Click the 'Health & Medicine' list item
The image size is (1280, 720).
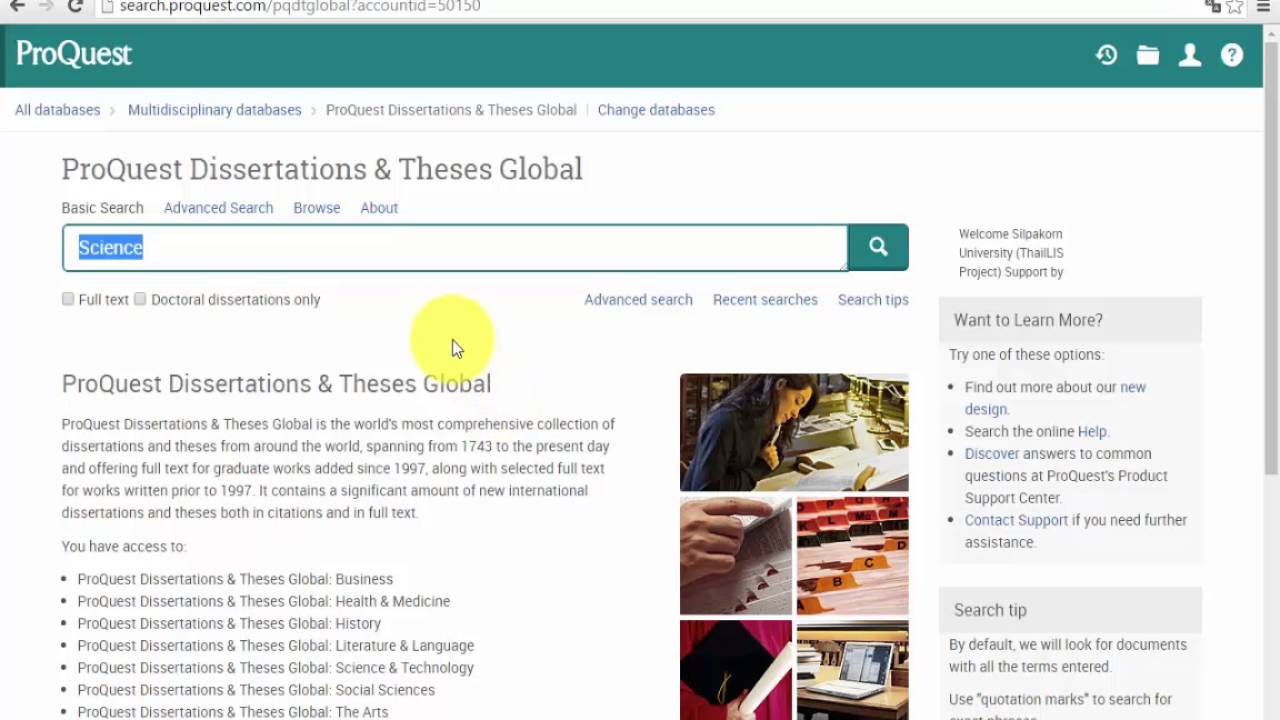tap(264, 601)
